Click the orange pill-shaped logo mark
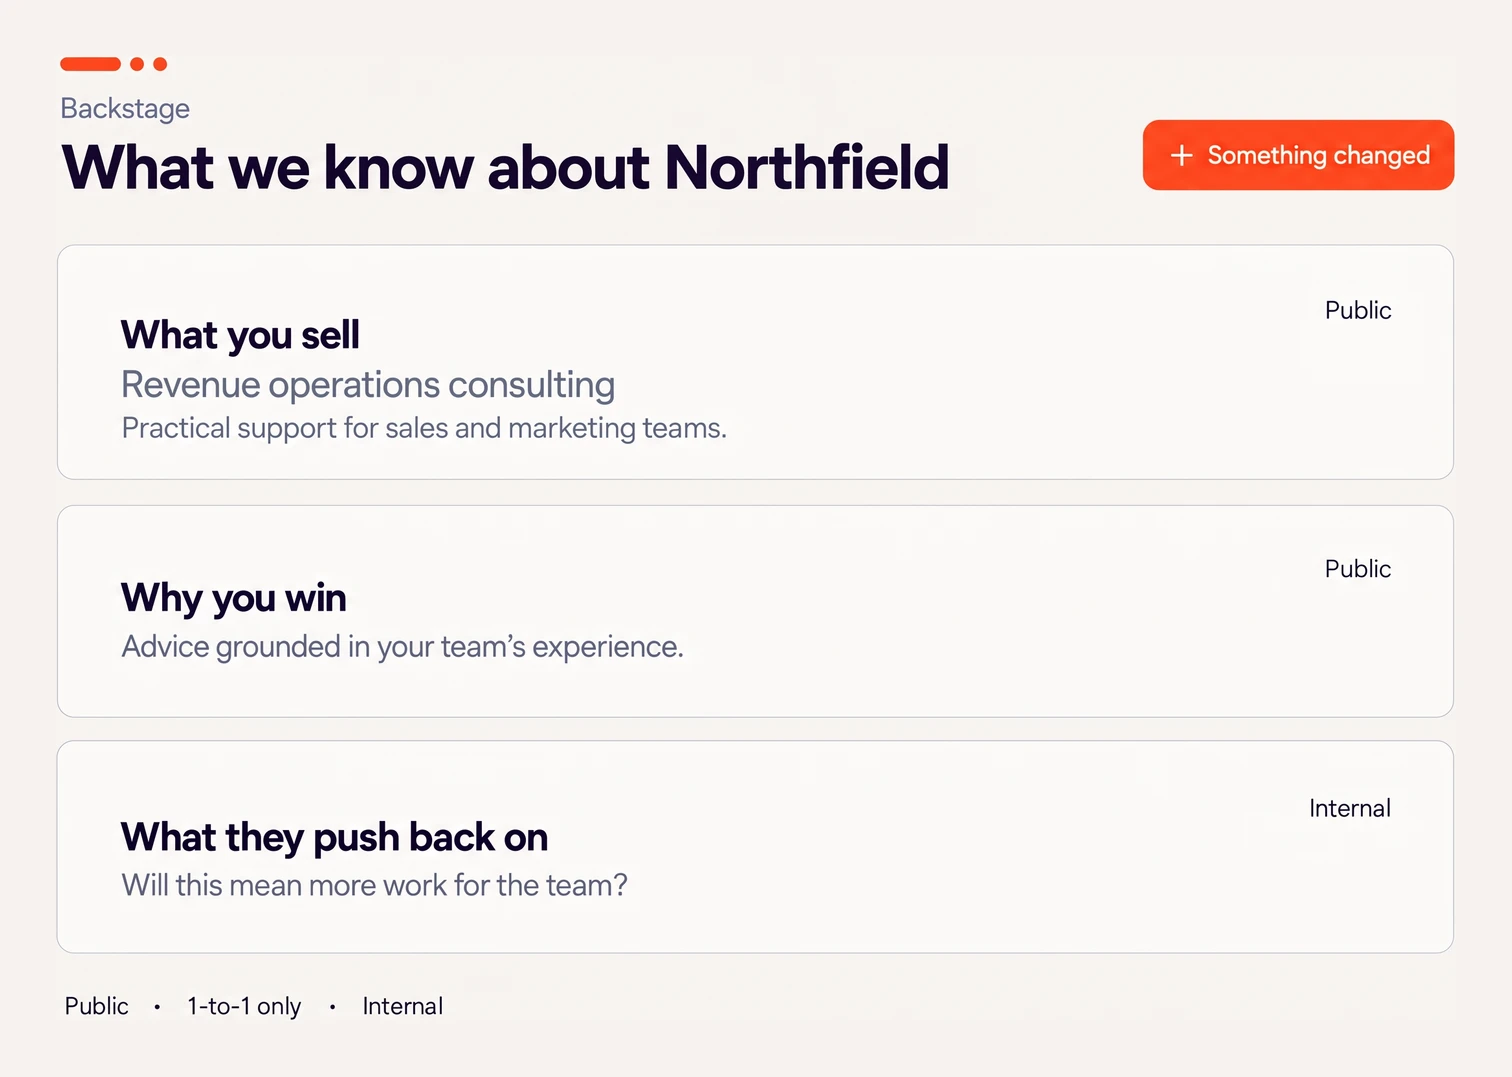 pos(90,64)
